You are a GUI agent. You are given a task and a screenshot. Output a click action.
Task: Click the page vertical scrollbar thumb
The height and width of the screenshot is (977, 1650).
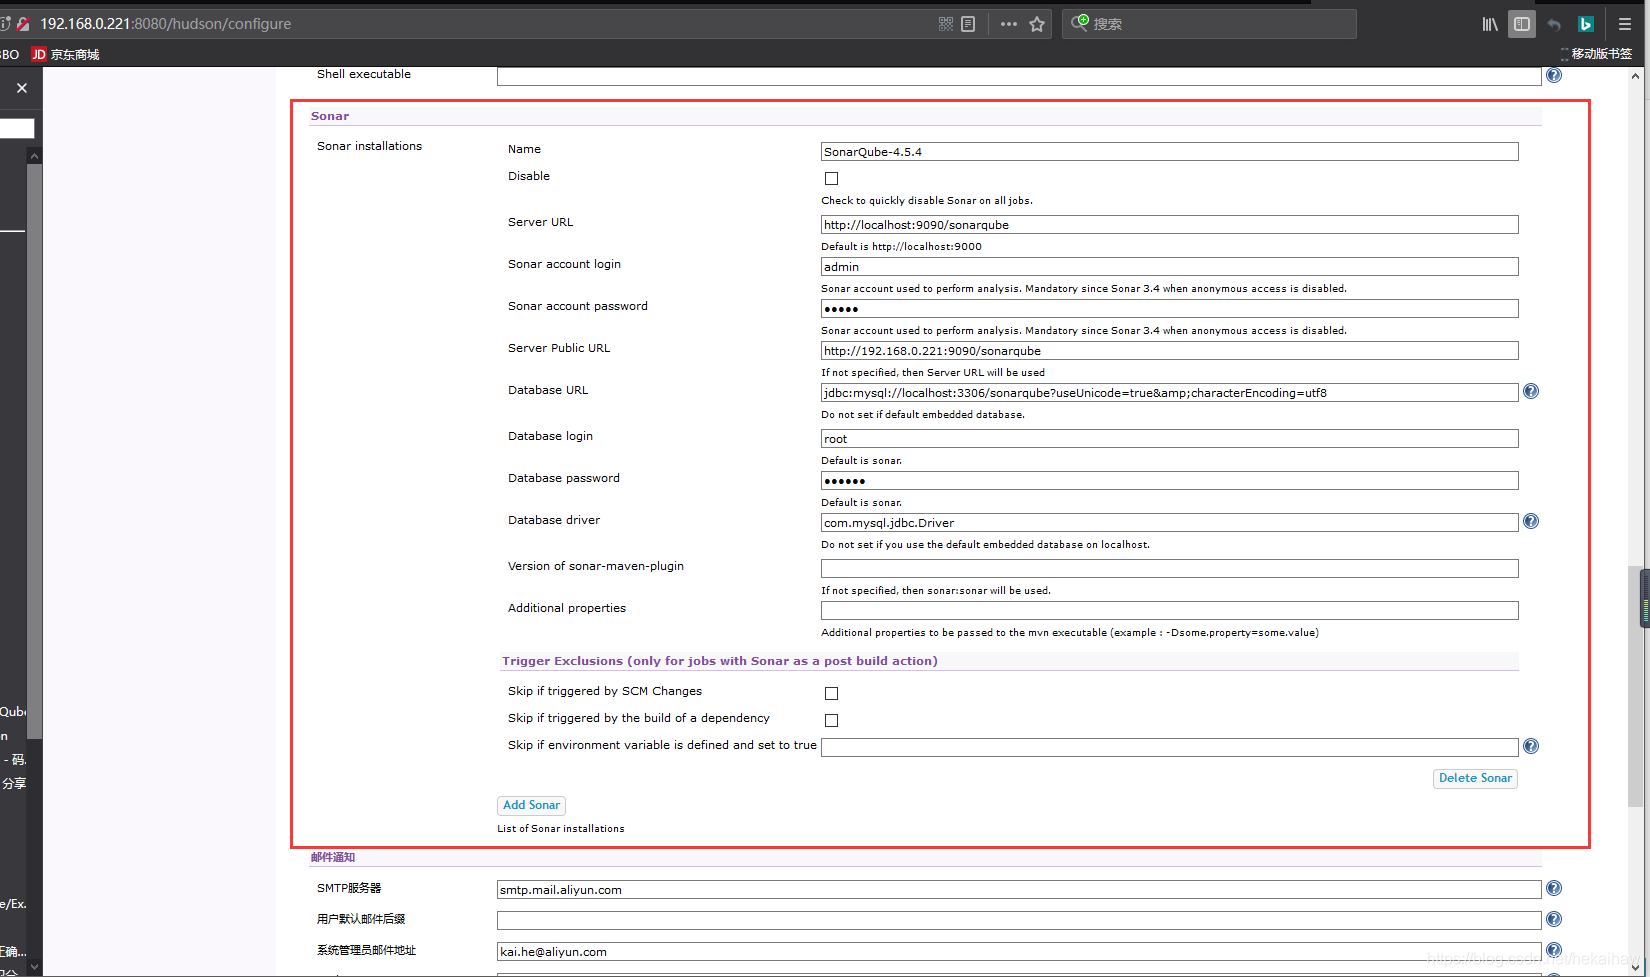click(x=1635, y=686)
